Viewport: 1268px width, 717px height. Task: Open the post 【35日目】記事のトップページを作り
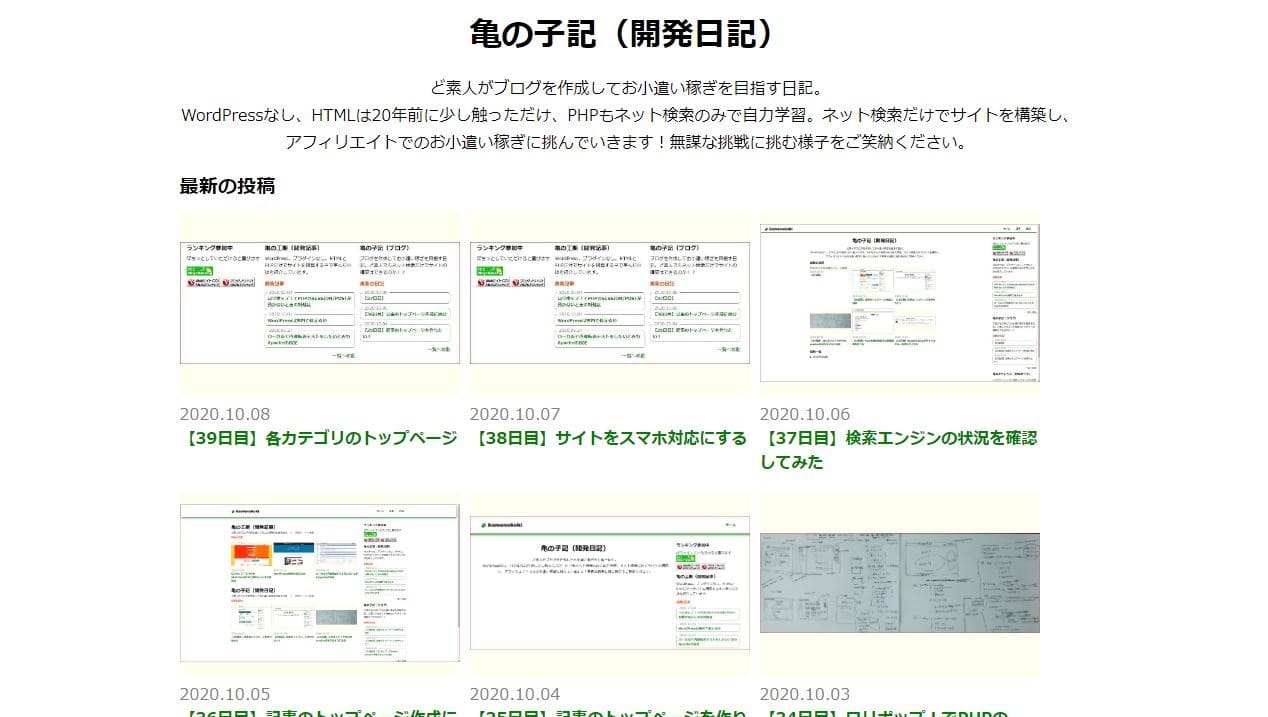(611, 712)
